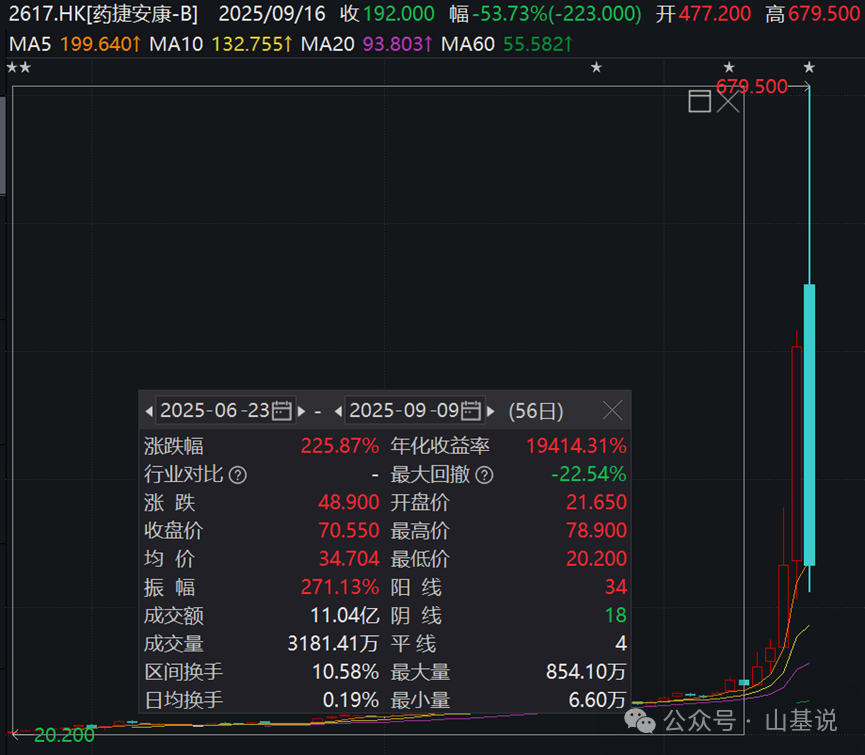The image size is (865, 755).
Task: Click the 年化收益率 value 19414.31%
Action: (576, 446)
